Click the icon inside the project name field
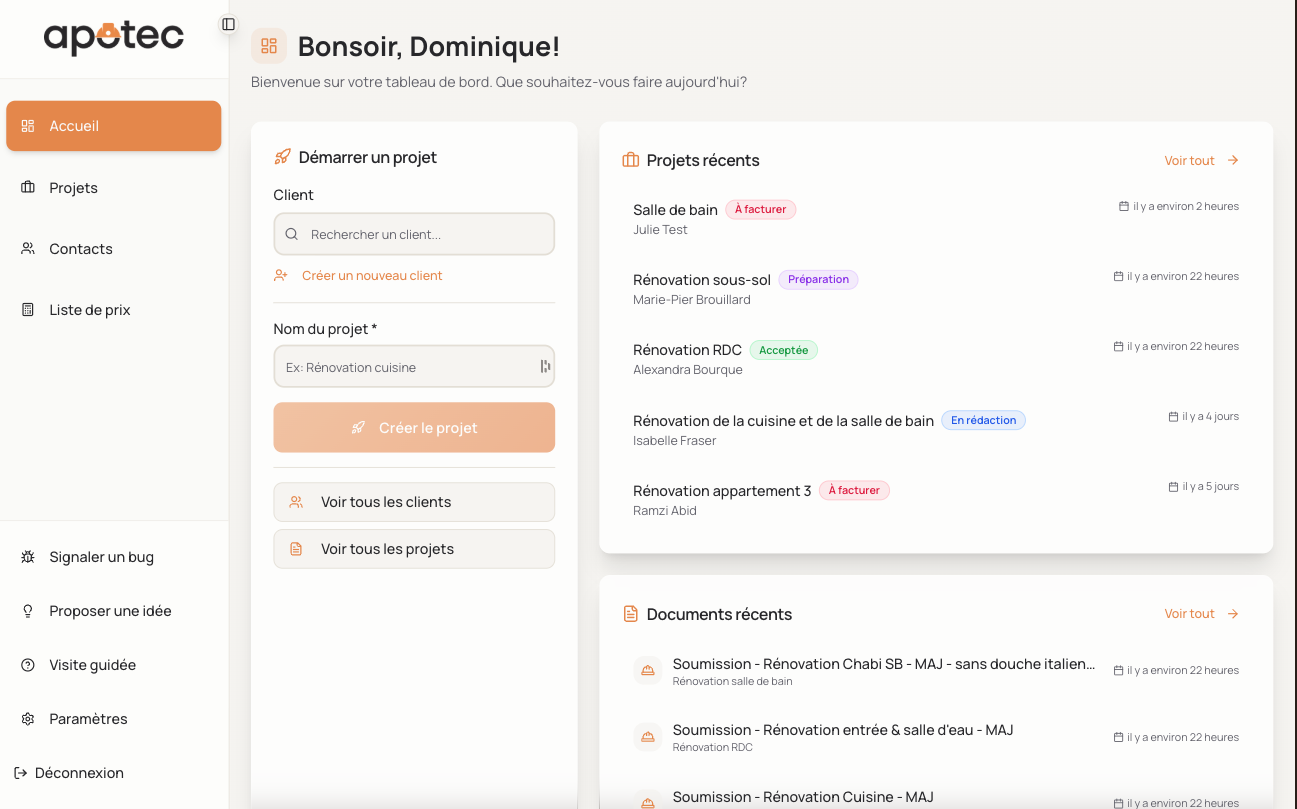Viewport: 1297px width, 809px height. pos(545,367)
